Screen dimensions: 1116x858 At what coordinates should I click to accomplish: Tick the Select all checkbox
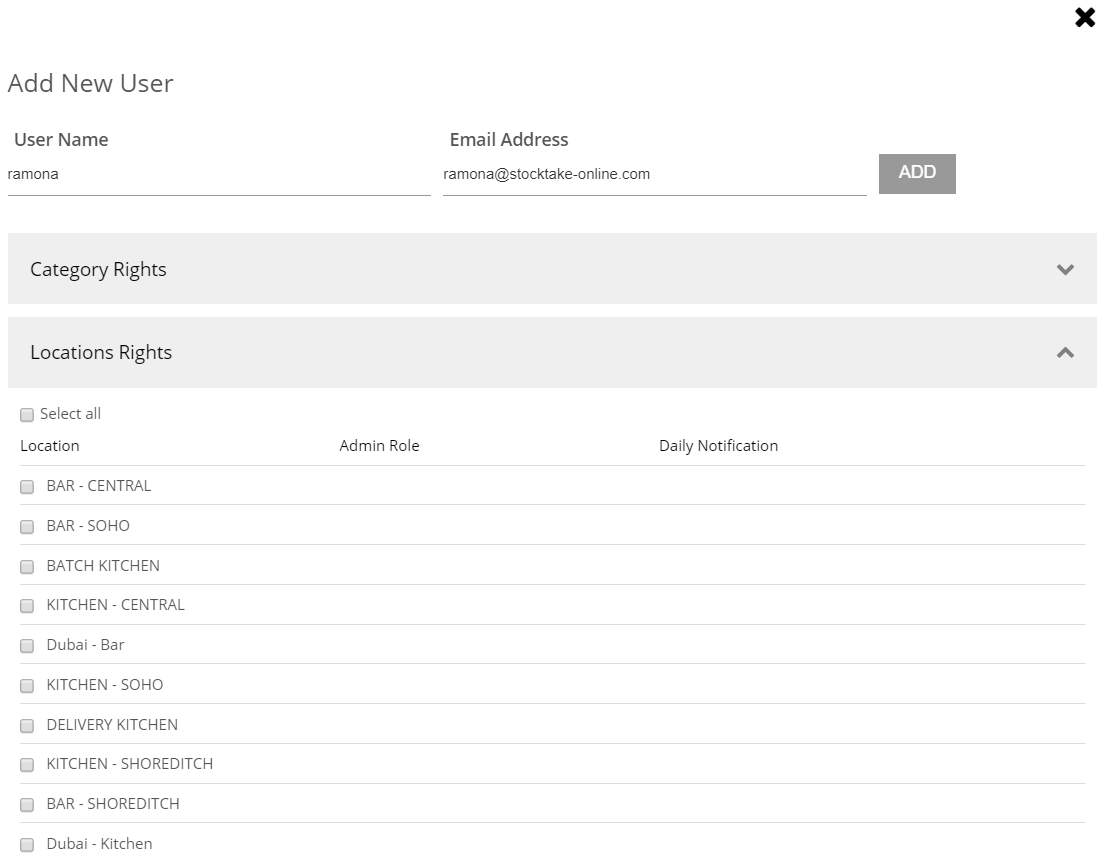pyautogui.click(x=27, y=415)
